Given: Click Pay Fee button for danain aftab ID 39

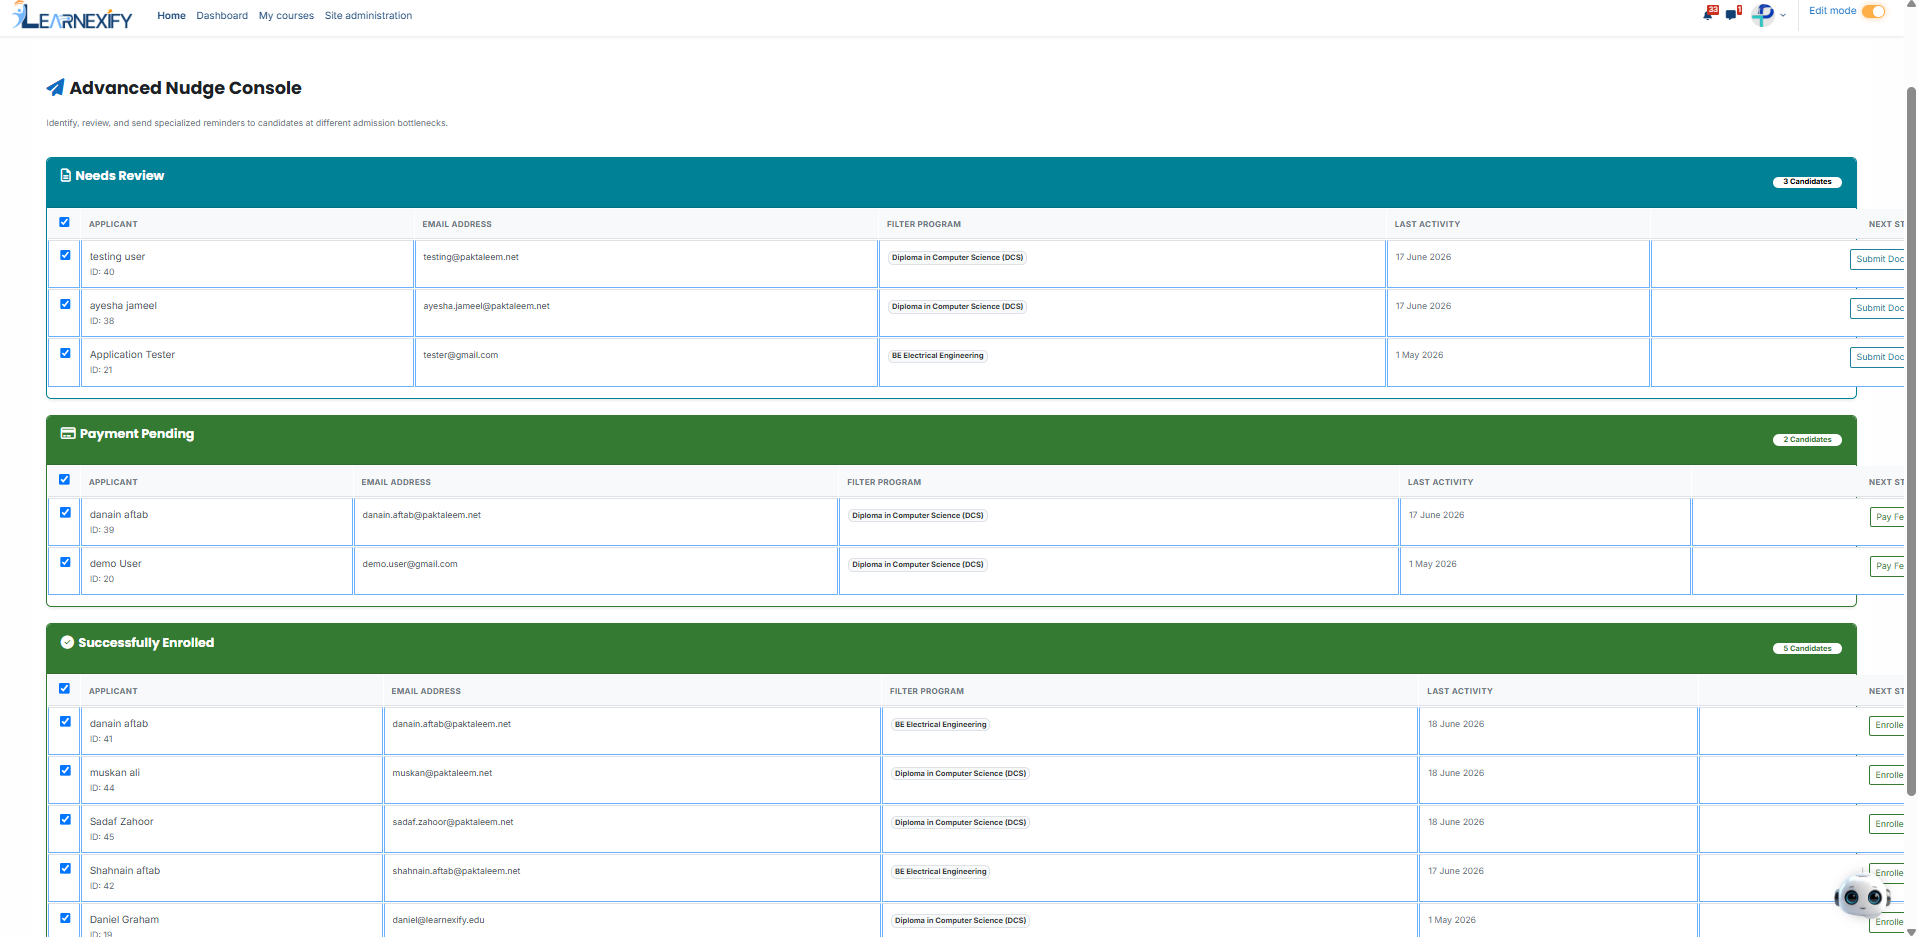Looking at the screenshot, I should (x=1888, y=517).
